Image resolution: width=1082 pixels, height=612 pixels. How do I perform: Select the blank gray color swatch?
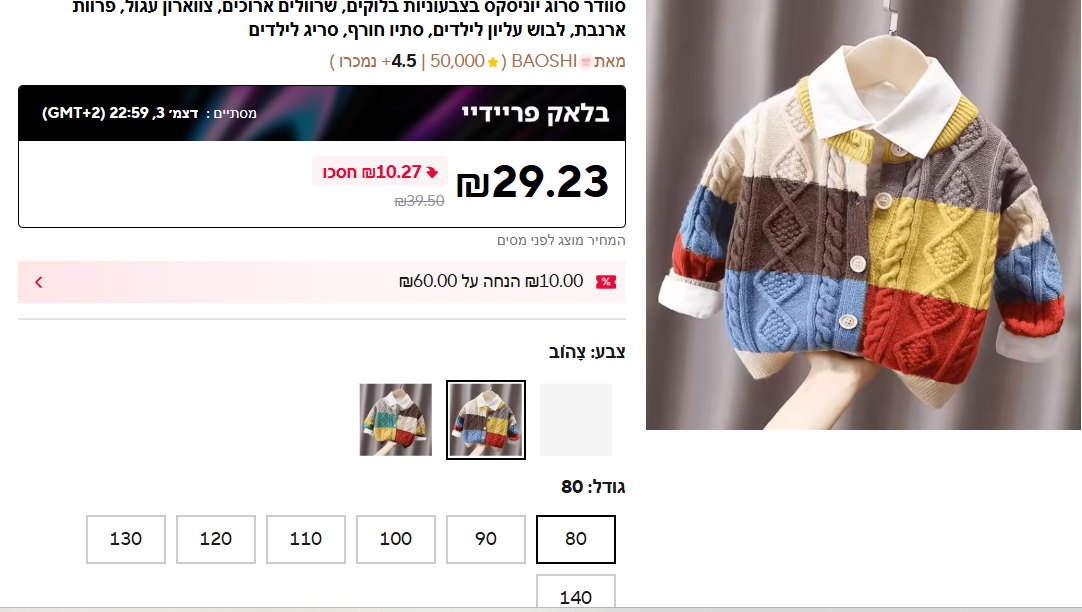[576, 419]
